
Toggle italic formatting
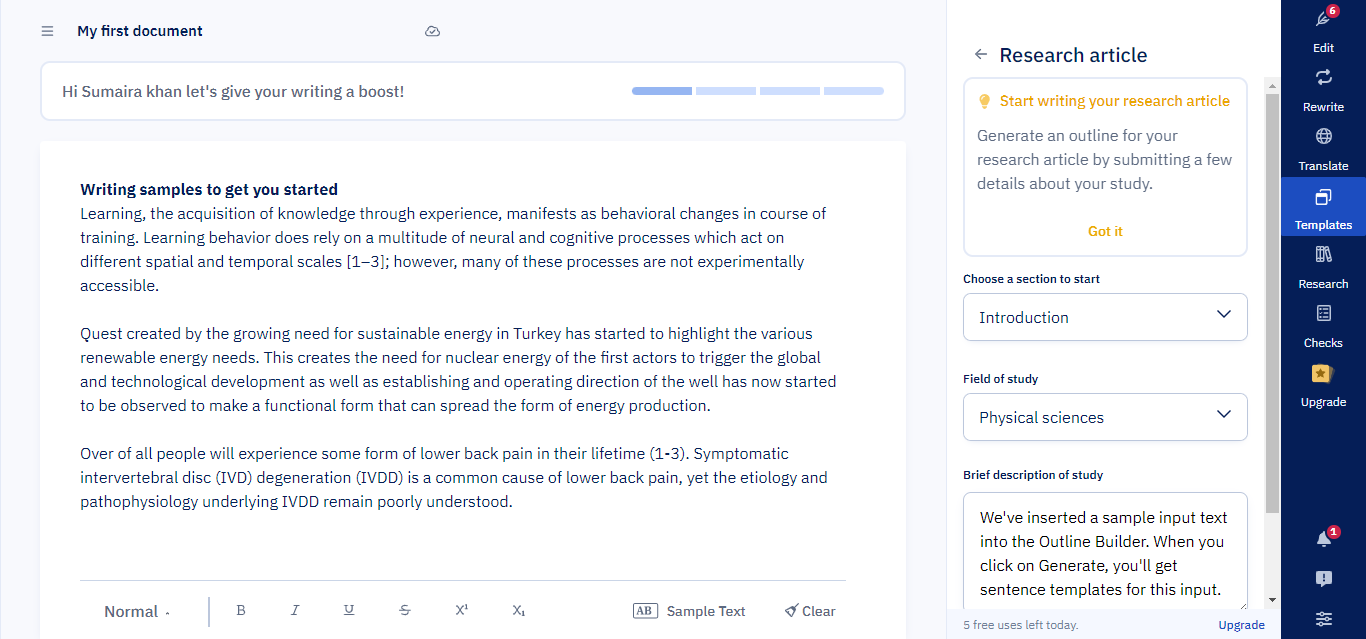click(295, 611)
